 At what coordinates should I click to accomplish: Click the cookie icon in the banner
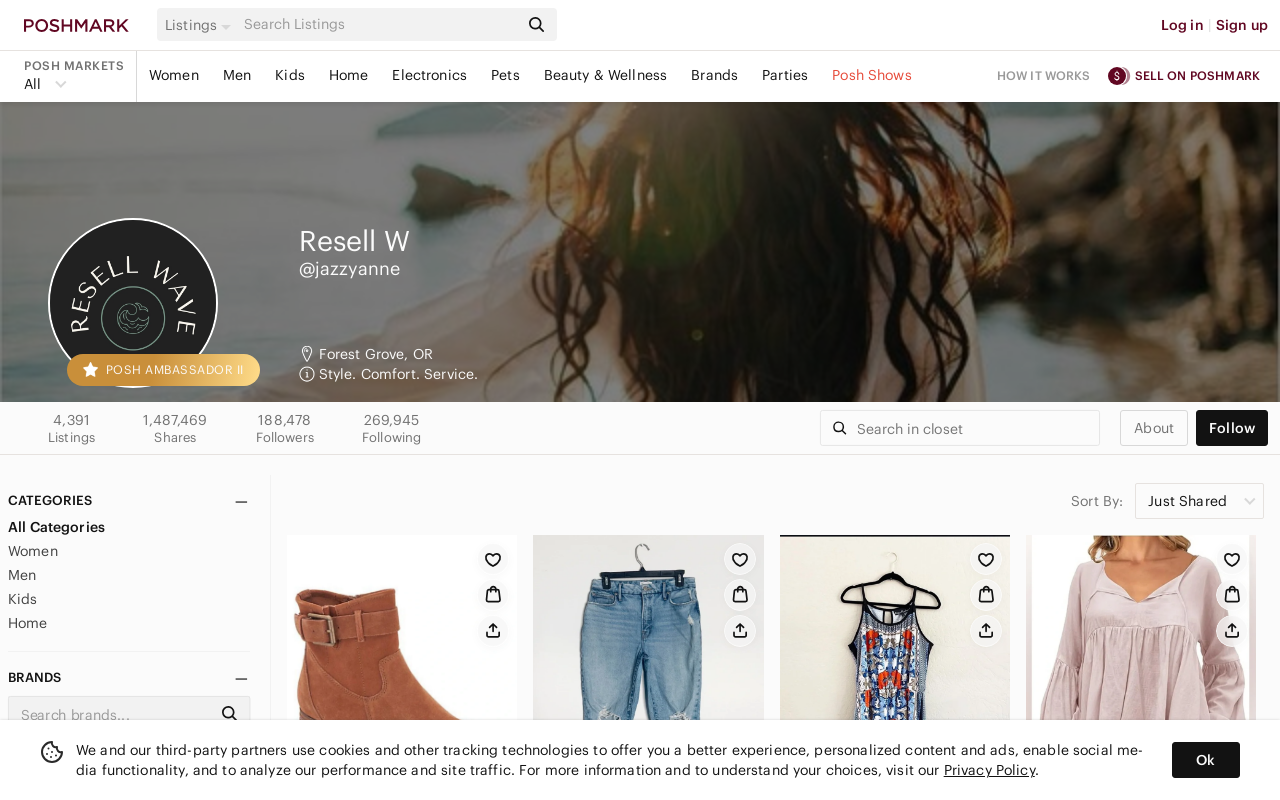click(52, 752)
